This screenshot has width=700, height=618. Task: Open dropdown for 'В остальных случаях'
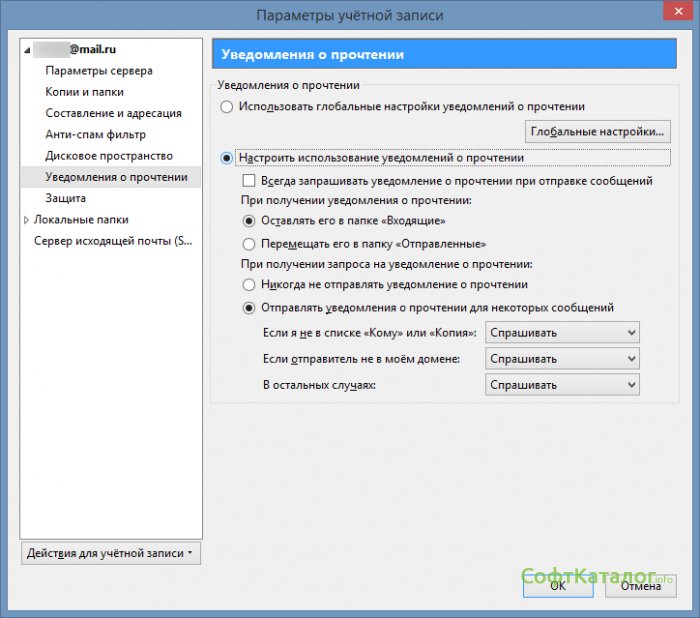[x=562, y=385]
